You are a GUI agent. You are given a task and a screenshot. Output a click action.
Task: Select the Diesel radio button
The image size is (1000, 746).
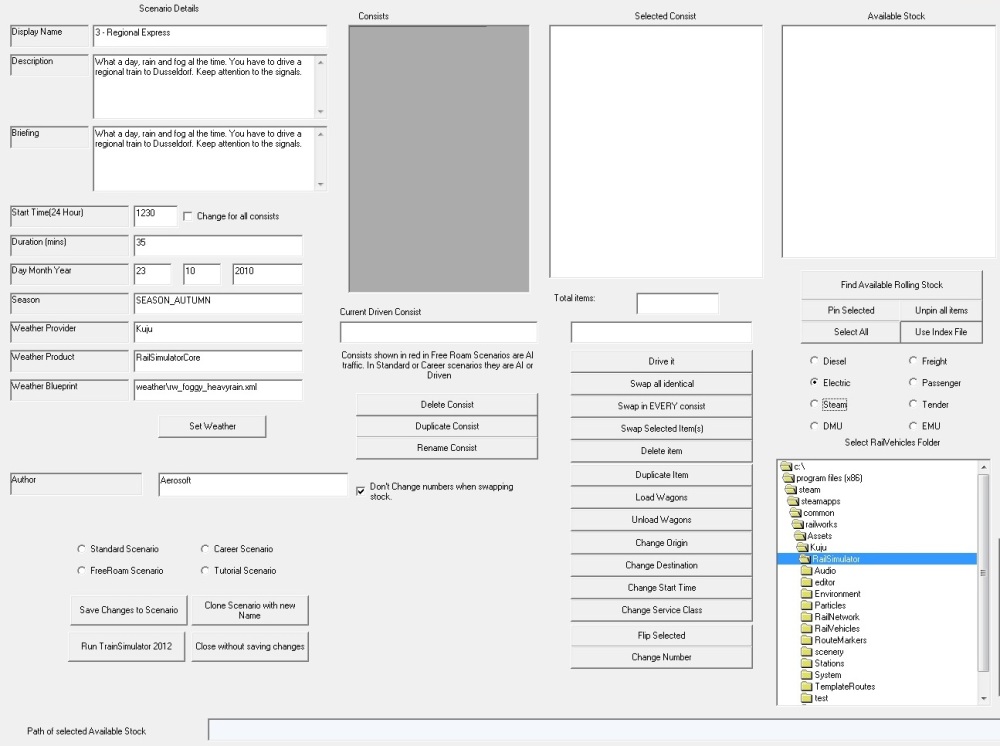click(x=813, y=361)
